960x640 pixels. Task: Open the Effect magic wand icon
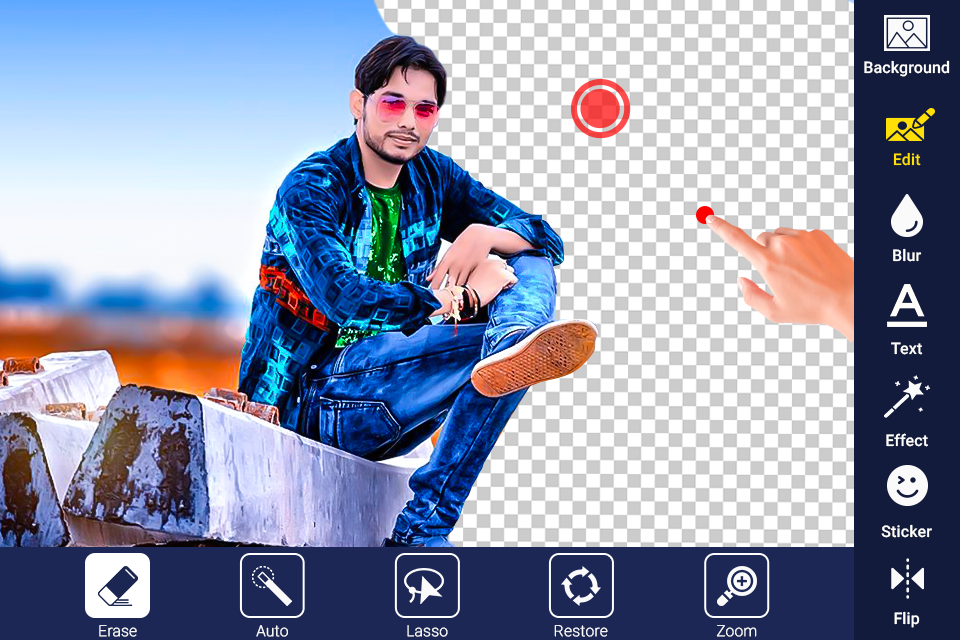[x=907, y=397]
